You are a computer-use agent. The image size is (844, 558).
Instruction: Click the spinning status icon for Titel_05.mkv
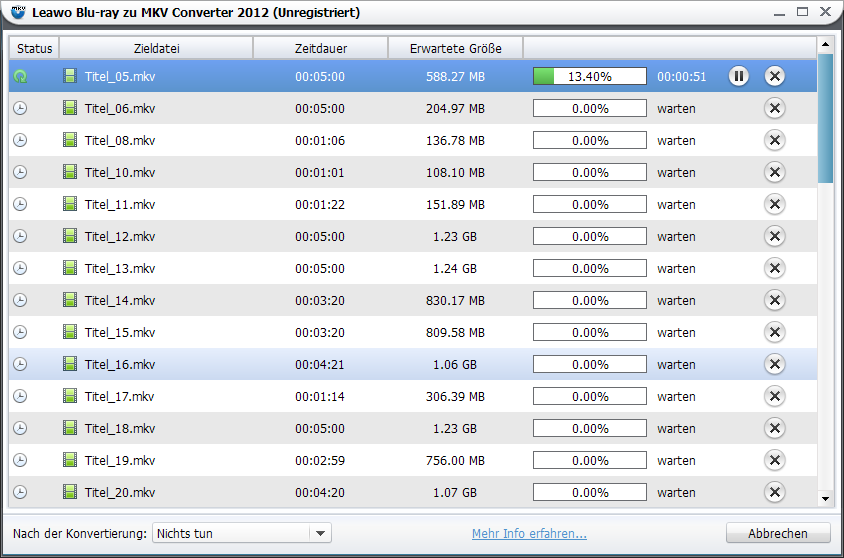[20, 76]
